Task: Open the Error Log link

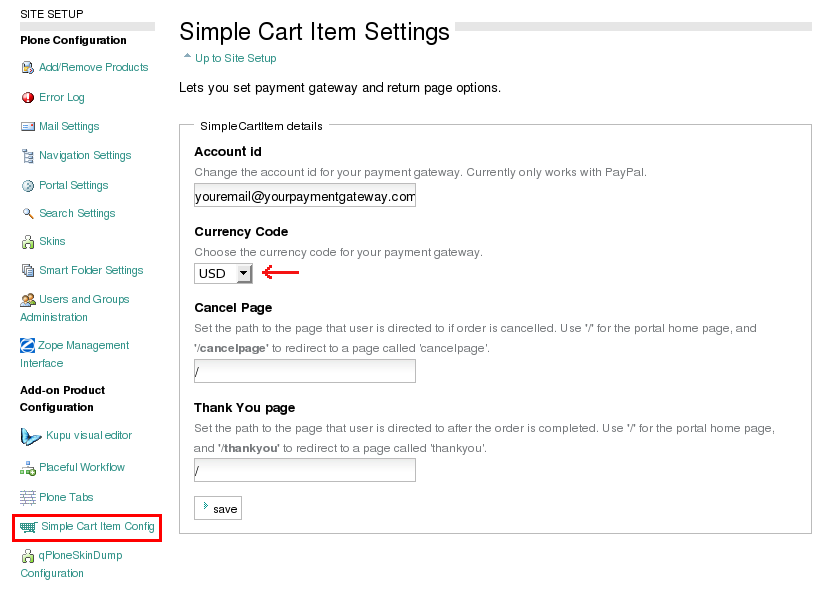Action: point(62,97)
